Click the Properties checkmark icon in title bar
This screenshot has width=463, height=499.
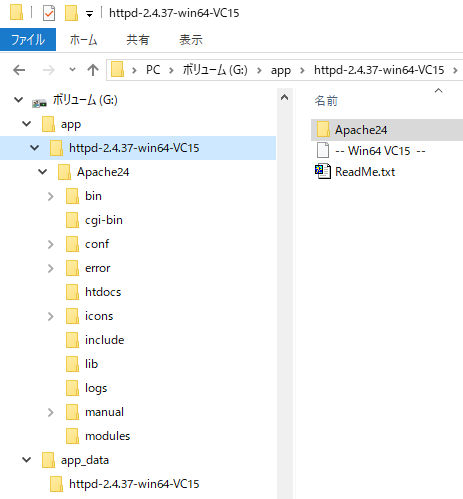49,13
